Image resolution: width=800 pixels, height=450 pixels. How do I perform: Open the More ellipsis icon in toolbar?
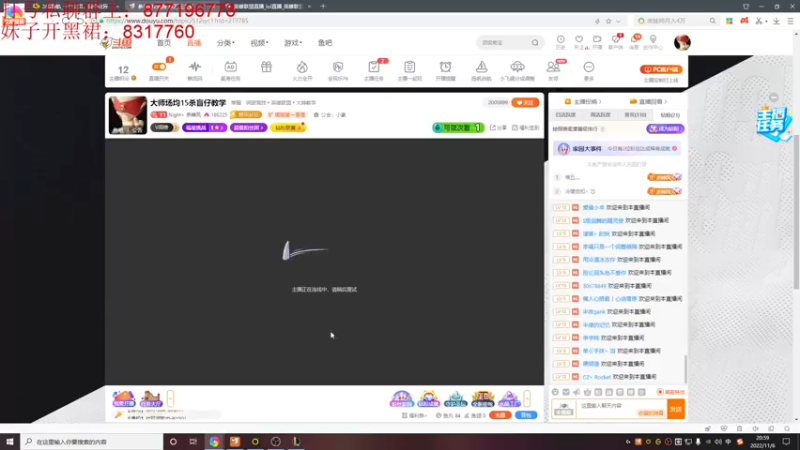click(x=589, y=67)
